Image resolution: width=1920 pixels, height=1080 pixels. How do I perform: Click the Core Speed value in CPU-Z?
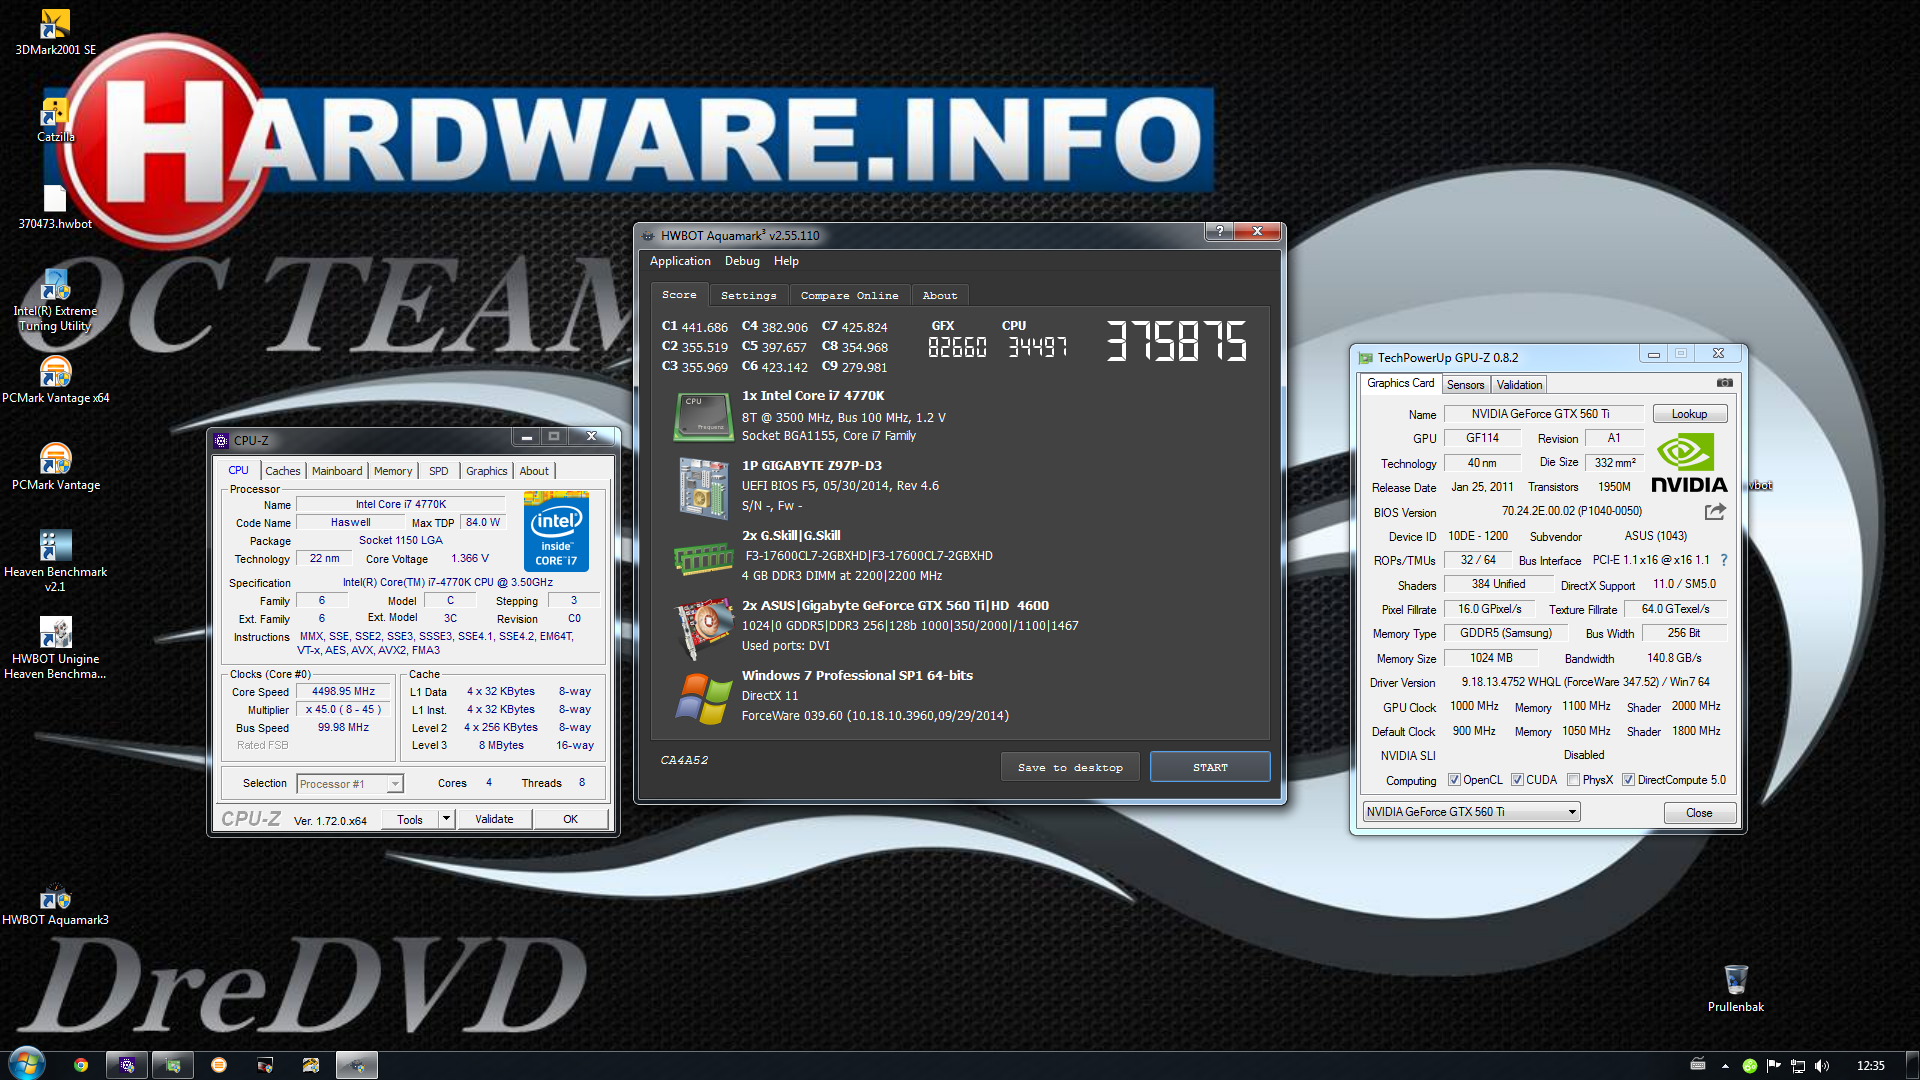tap(343, 692)
